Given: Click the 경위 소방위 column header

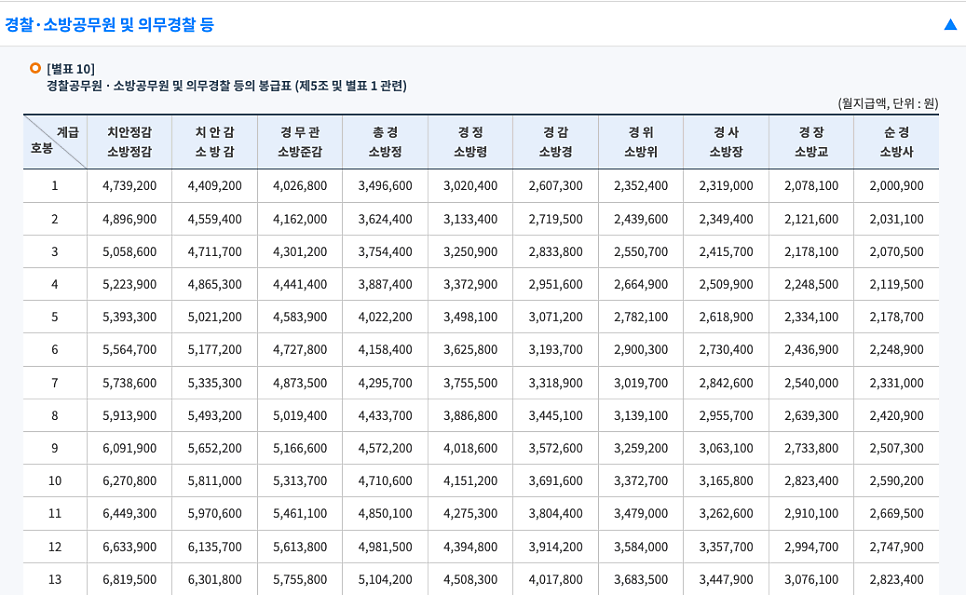Looking at the screenshot, I should pyautogui.click(x=641, y=142).
